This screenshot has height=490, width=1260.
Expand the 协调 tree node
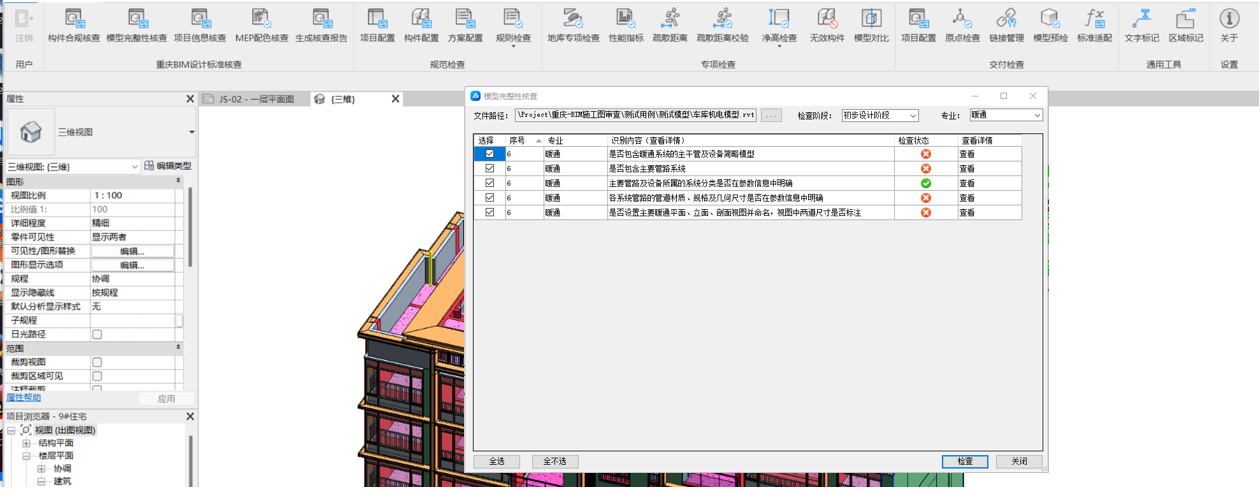click(41, 469)
